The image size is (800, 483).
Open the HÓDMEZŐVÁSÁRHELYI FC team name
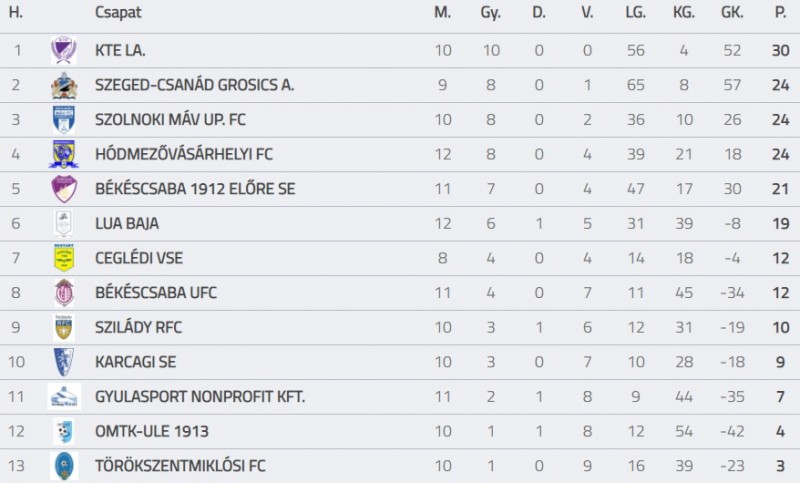(x=184, y=154)
